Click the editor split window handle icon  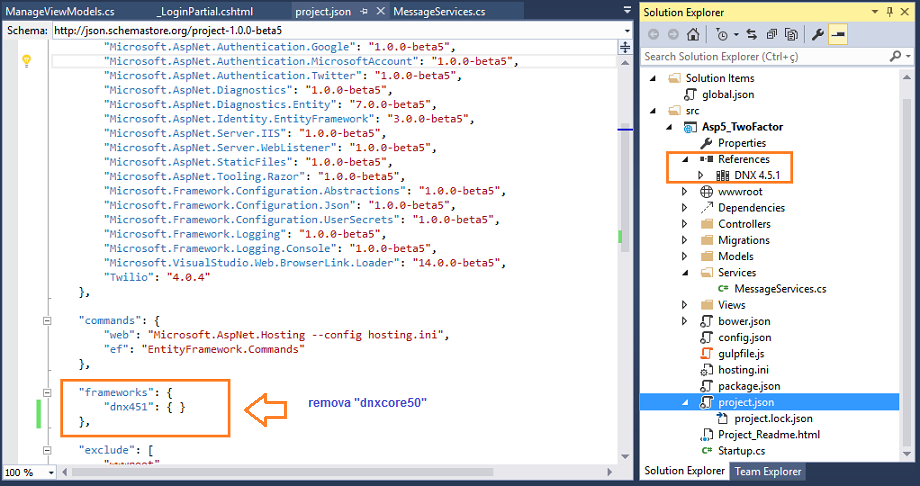tap(625, 47)
